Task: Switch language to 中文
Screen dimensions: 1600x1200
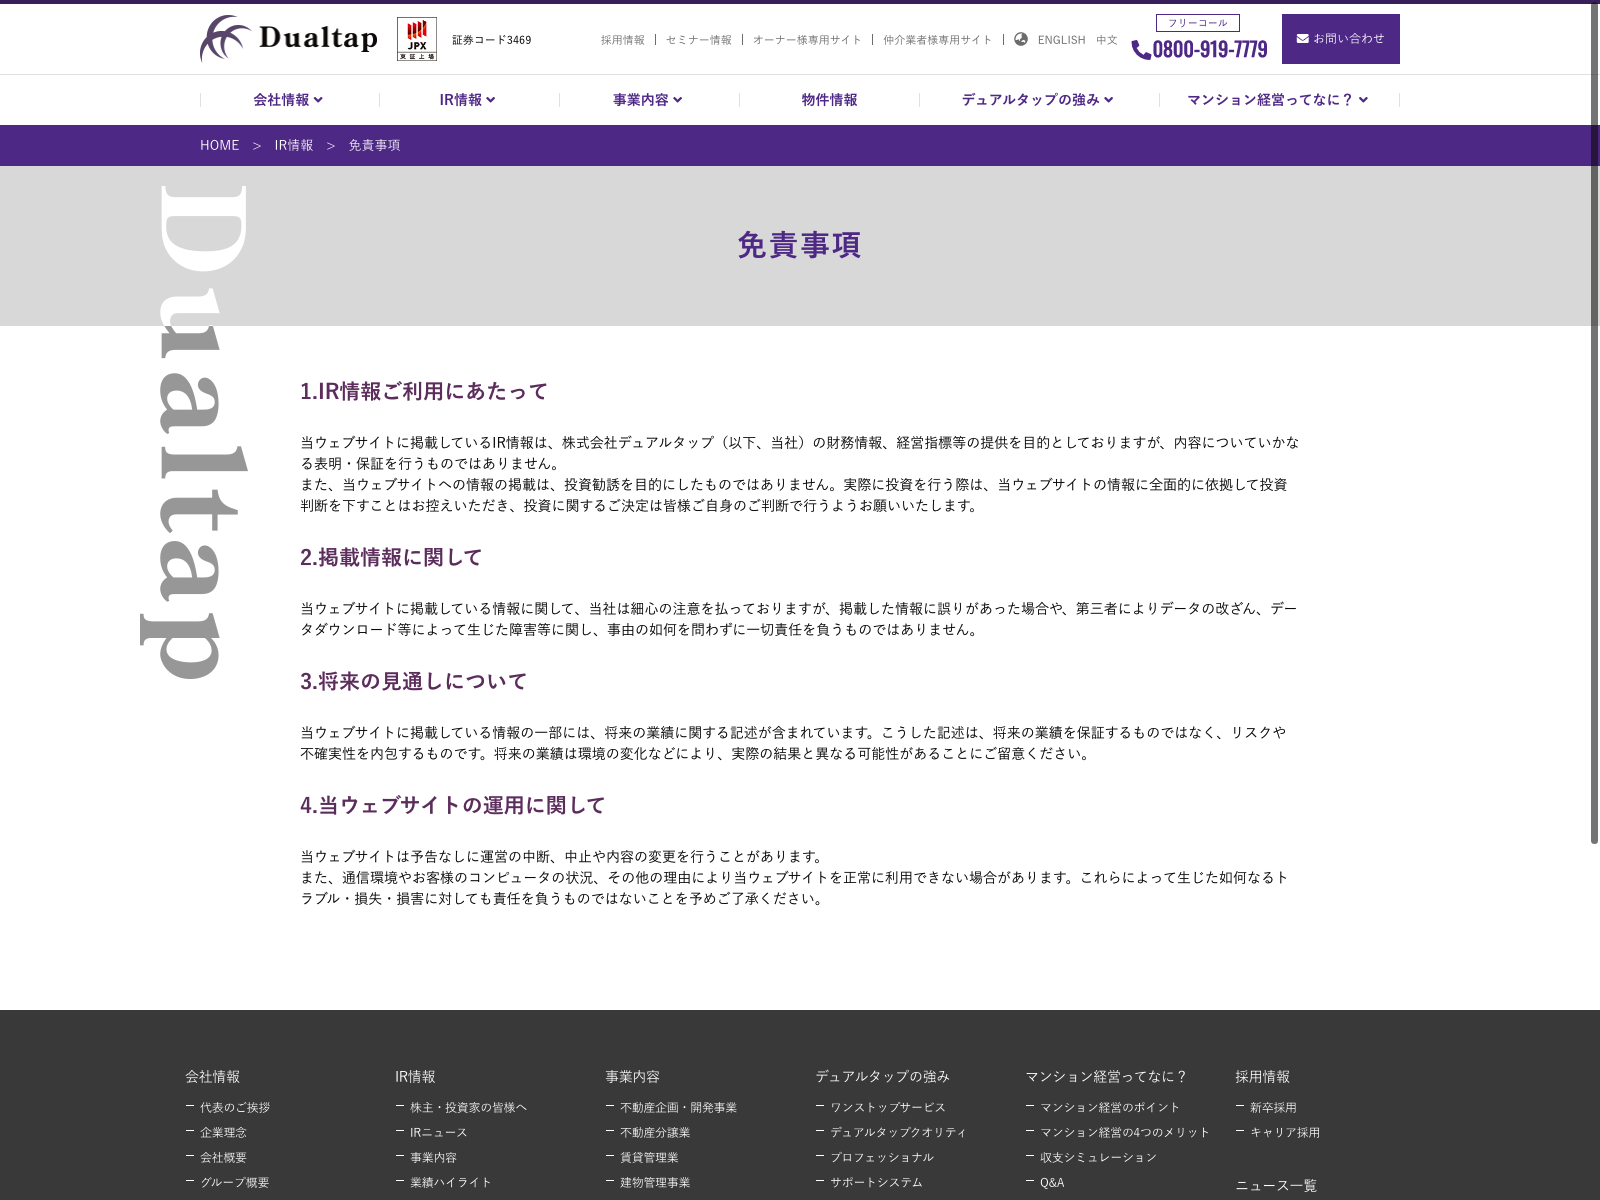Action: (x=1106, y=40)
